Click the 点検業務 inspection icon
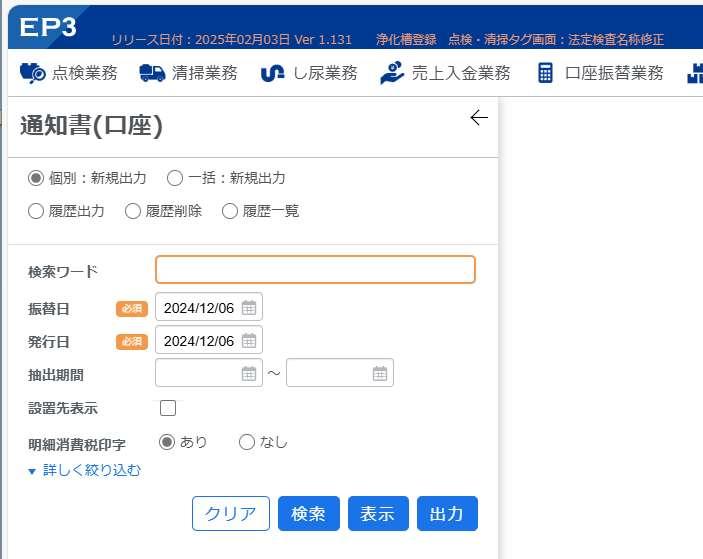The width and height of the screenshot is (703, 559). pyautogui.click(x=32, y=73)
